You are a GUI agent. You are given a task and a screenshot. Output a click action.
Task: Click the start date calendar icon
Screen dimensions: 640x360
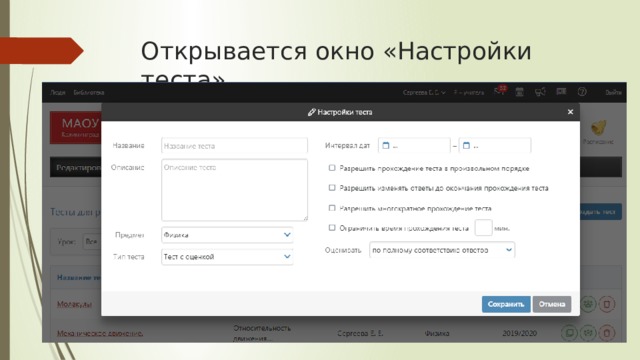click(386, 145)
